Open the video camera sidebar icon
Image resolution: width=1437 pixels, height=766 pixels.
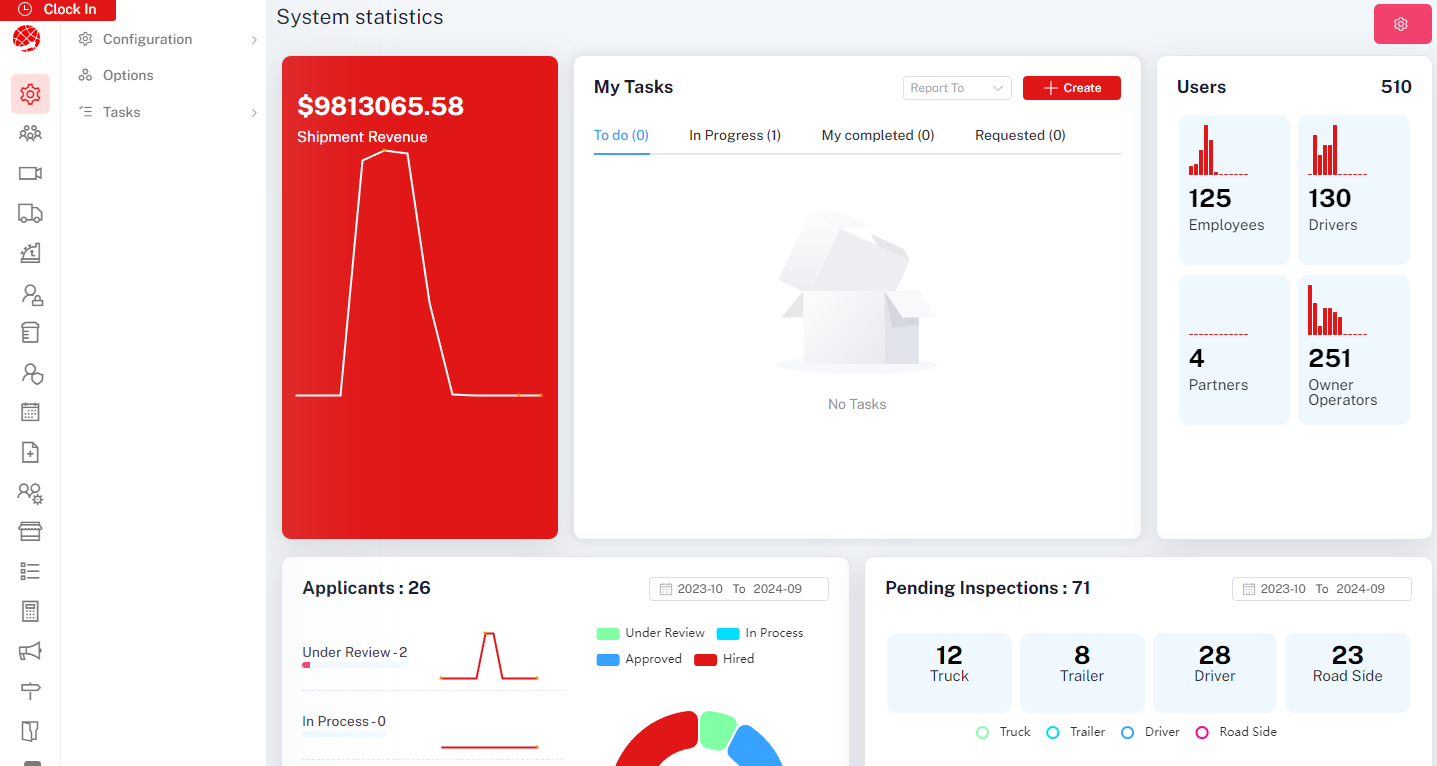30,173
